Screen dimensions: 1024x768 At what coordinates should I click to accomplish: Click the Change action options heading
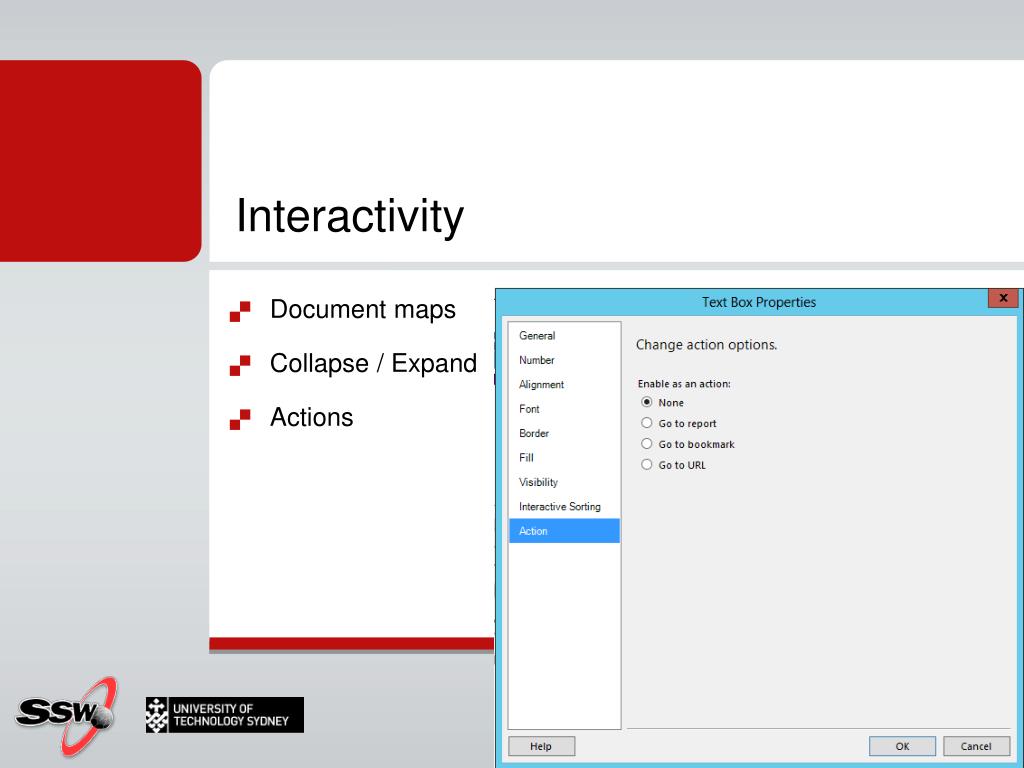click(x=707, y=345)
